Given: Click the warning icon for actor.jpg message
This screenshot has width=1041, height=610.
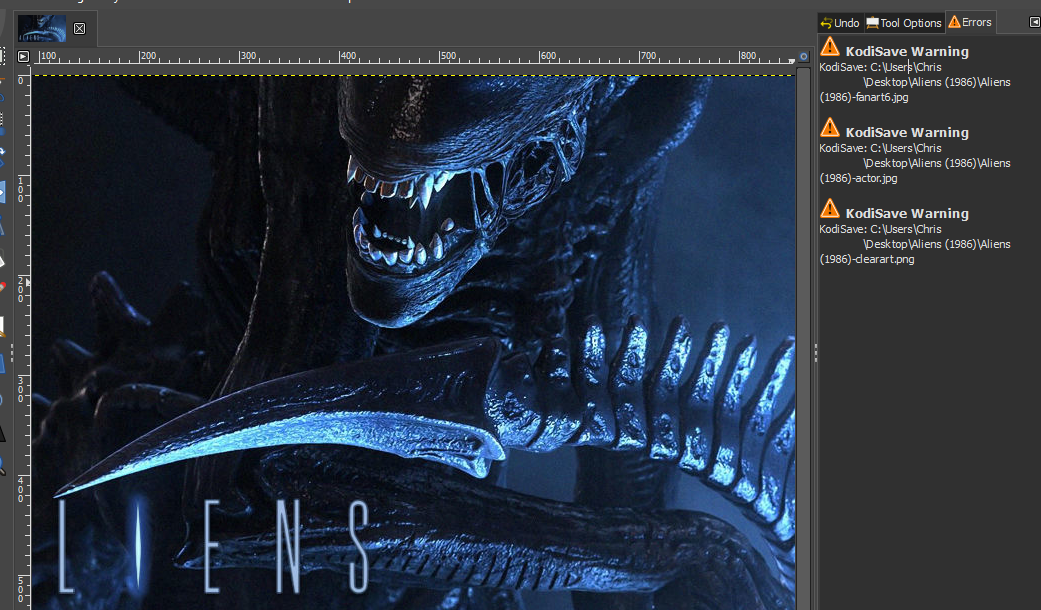Looking at the screenshot, I should pos(829,127).
